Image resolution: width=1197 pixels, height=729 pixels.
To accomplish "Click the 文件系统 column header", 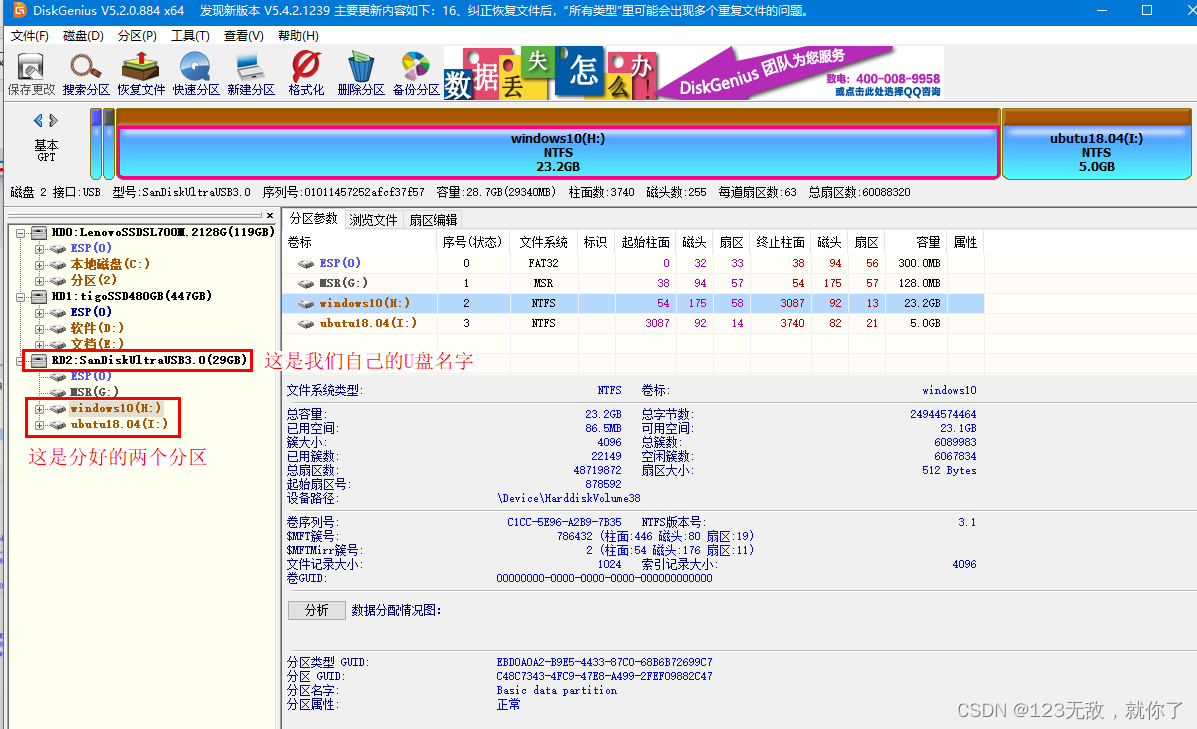I will click(544, 242).
